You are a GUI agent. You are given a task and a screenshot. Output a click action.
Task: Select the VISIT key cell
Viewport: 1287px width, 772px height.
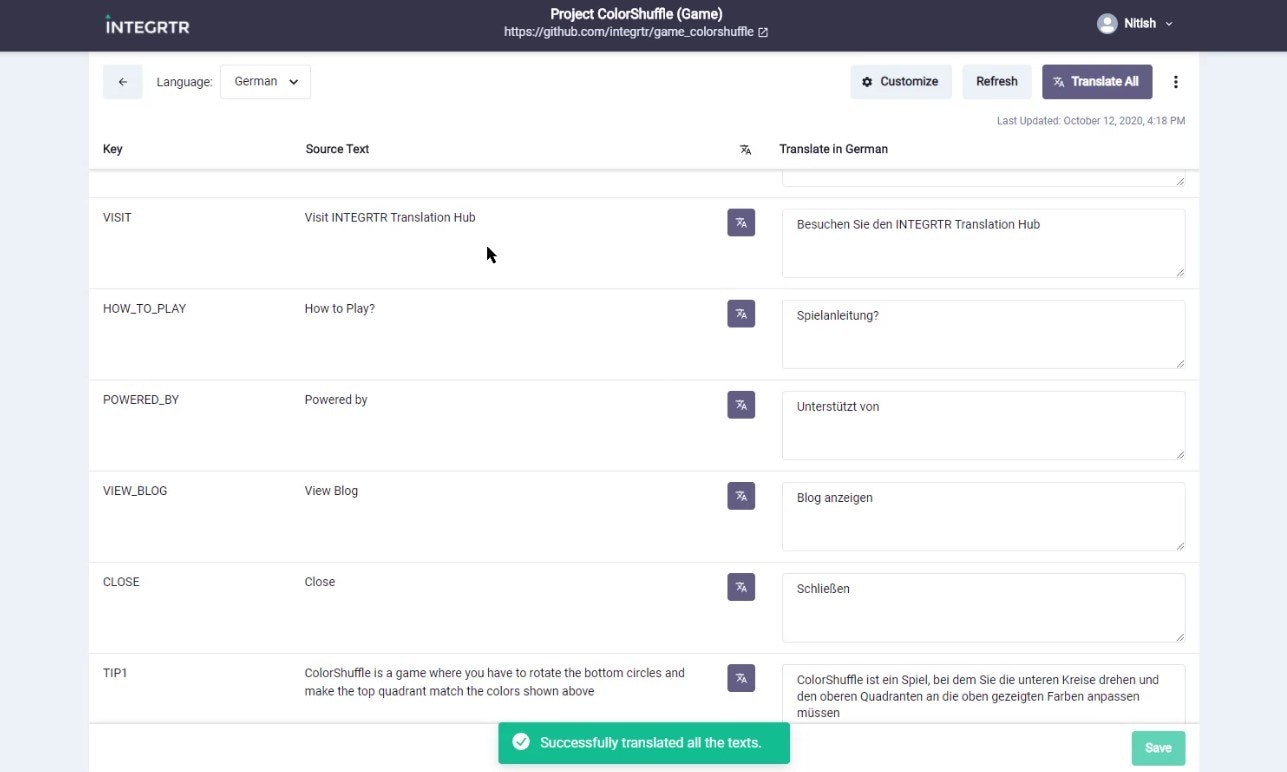[117, 217]
